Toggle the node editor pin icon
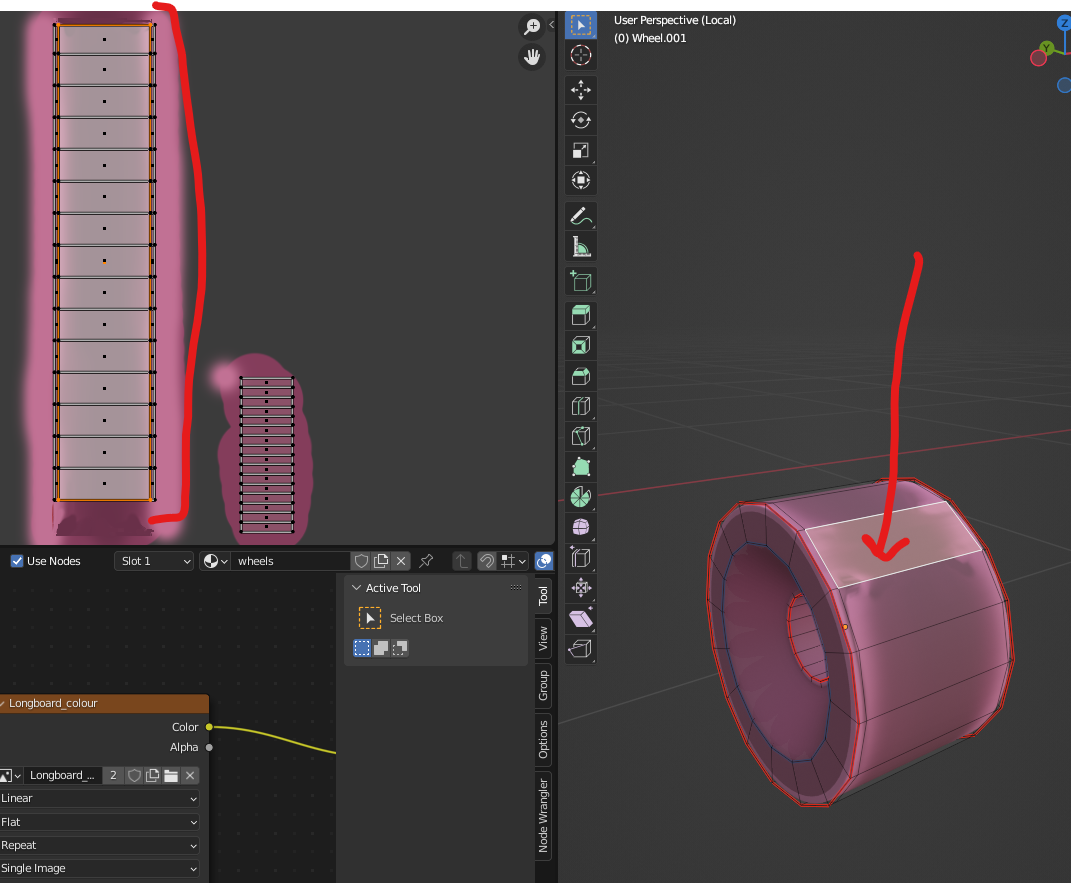 point(426,561)
